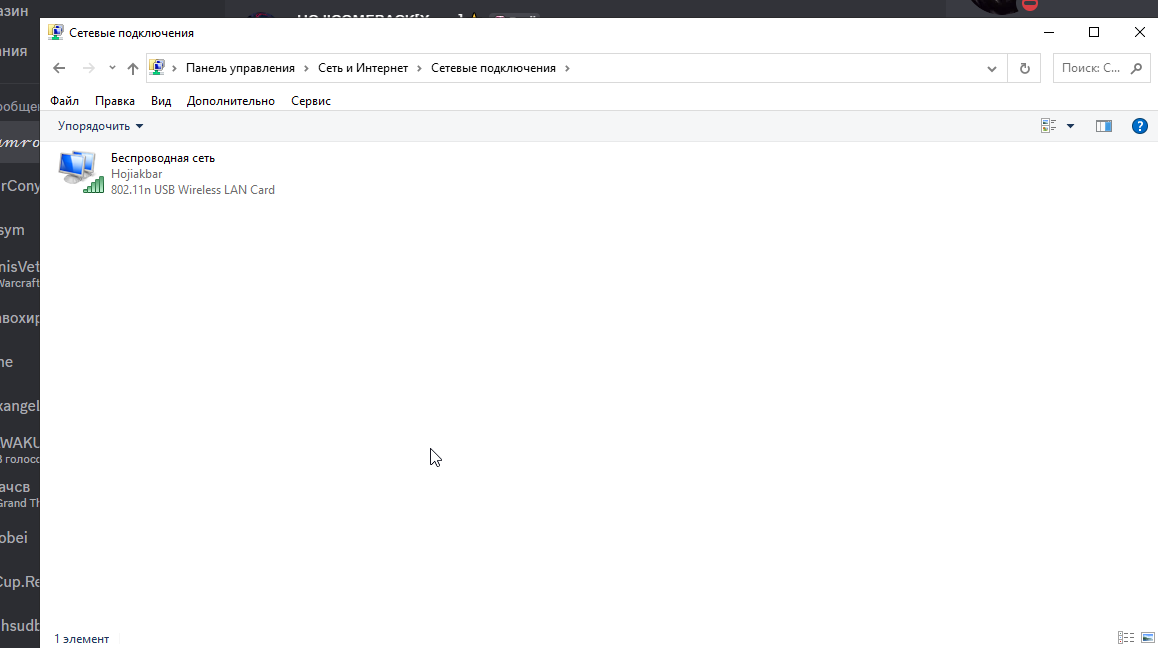
Task: Click the search magnifier icon
Action: coord(1137,68)
